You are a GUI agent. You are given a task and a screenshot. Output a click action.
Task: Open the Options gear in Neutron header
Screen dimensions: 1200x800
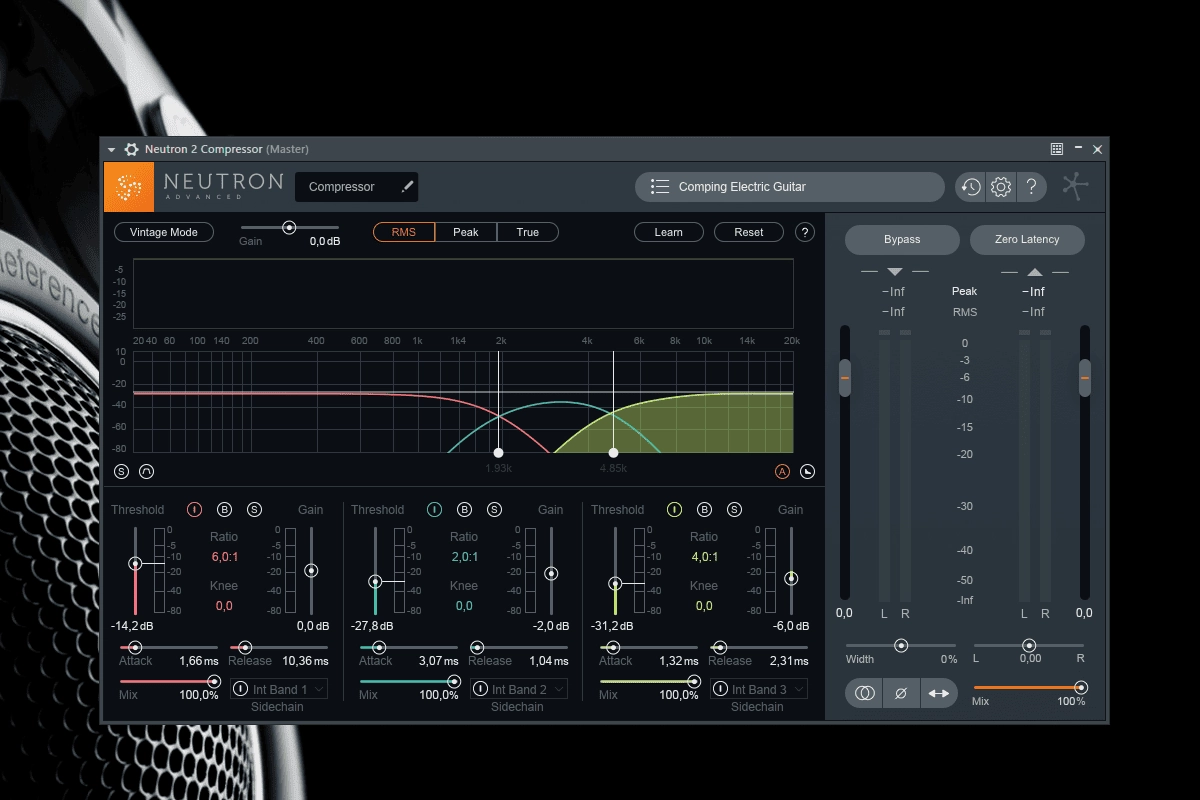point(1001,187)
